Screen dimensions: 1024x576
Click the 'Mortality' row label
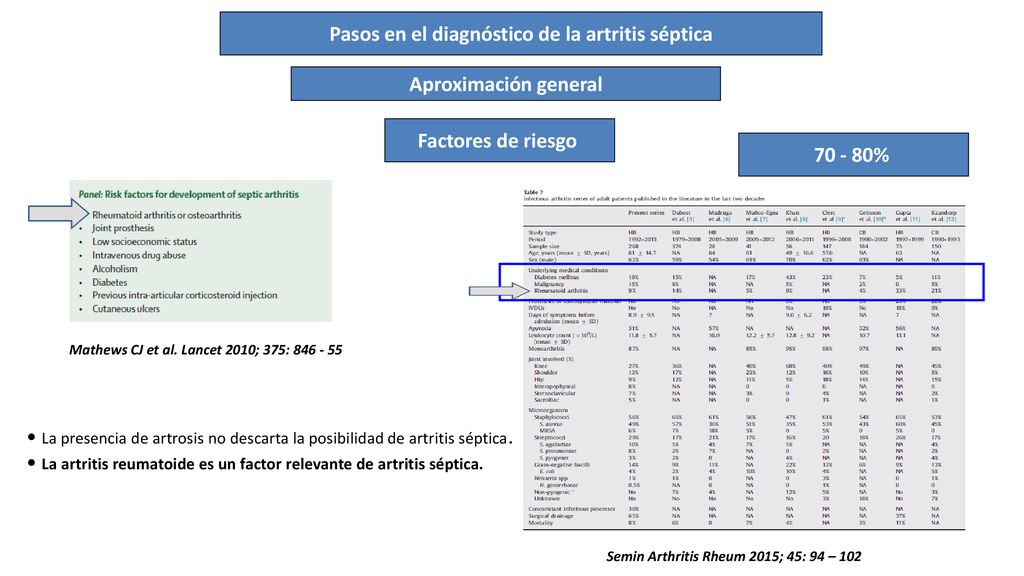pos(540,522)
